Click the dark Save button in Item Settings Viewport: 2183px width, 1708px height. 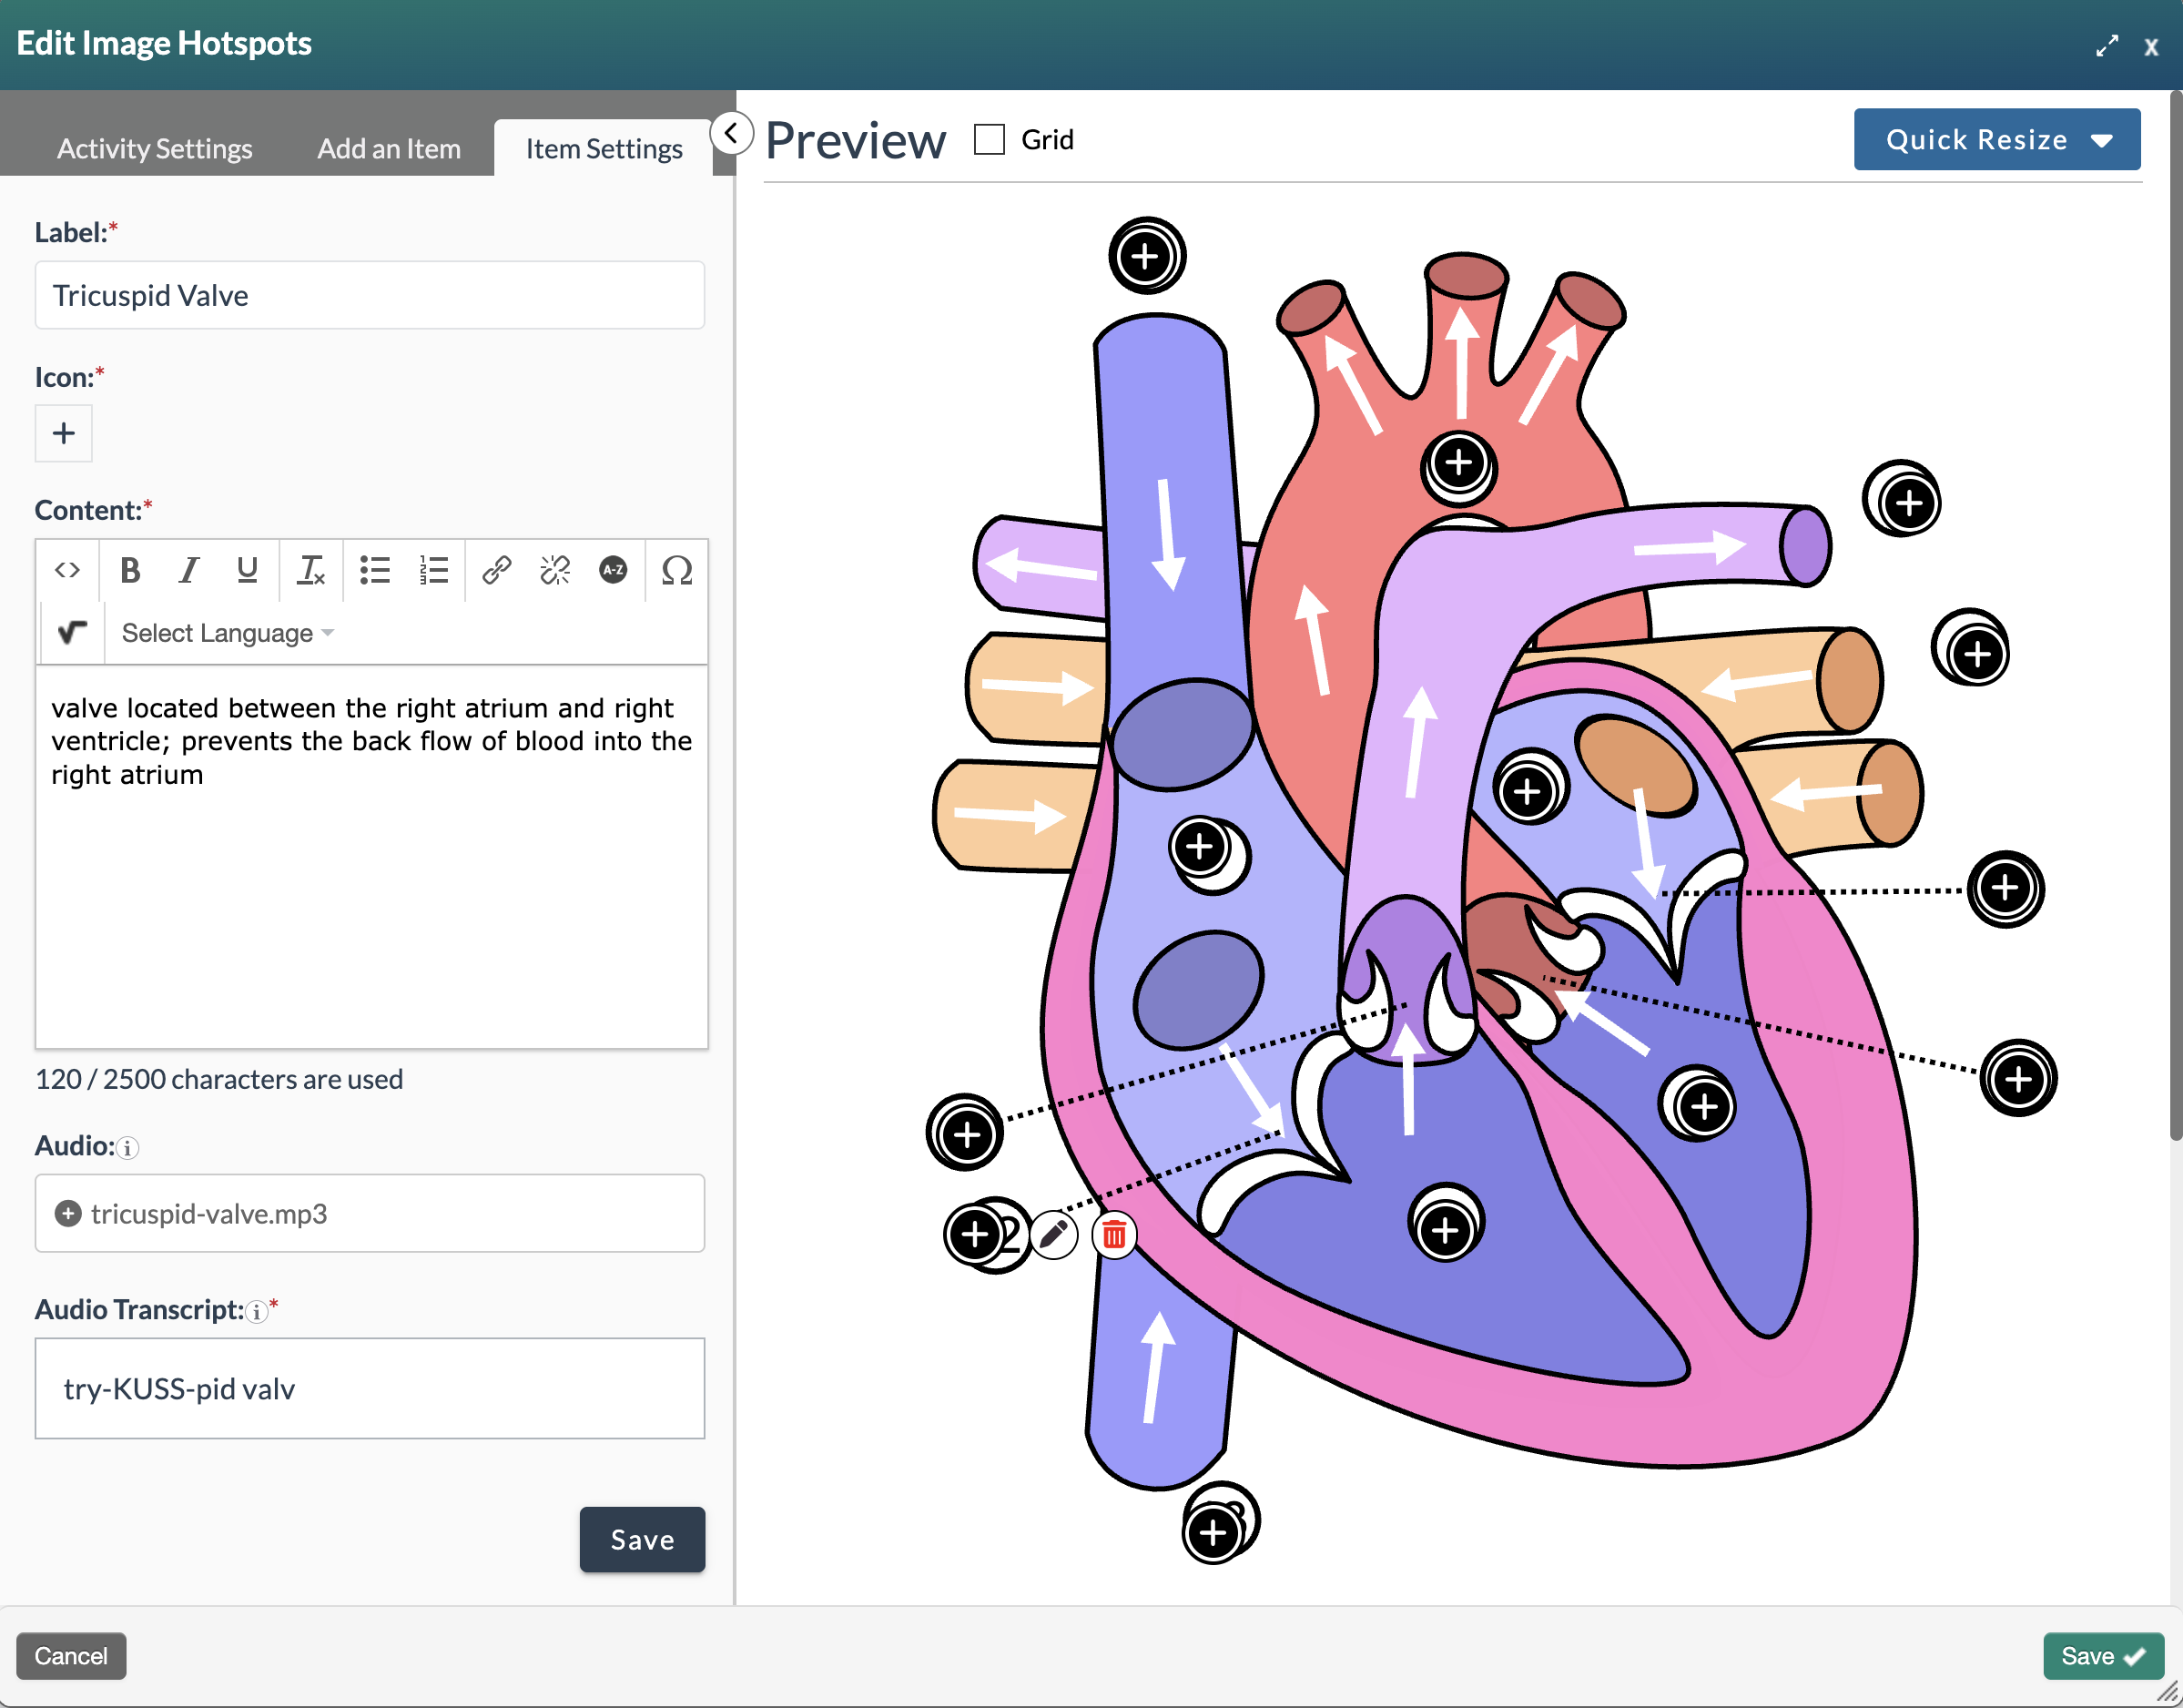(642, 1539)
